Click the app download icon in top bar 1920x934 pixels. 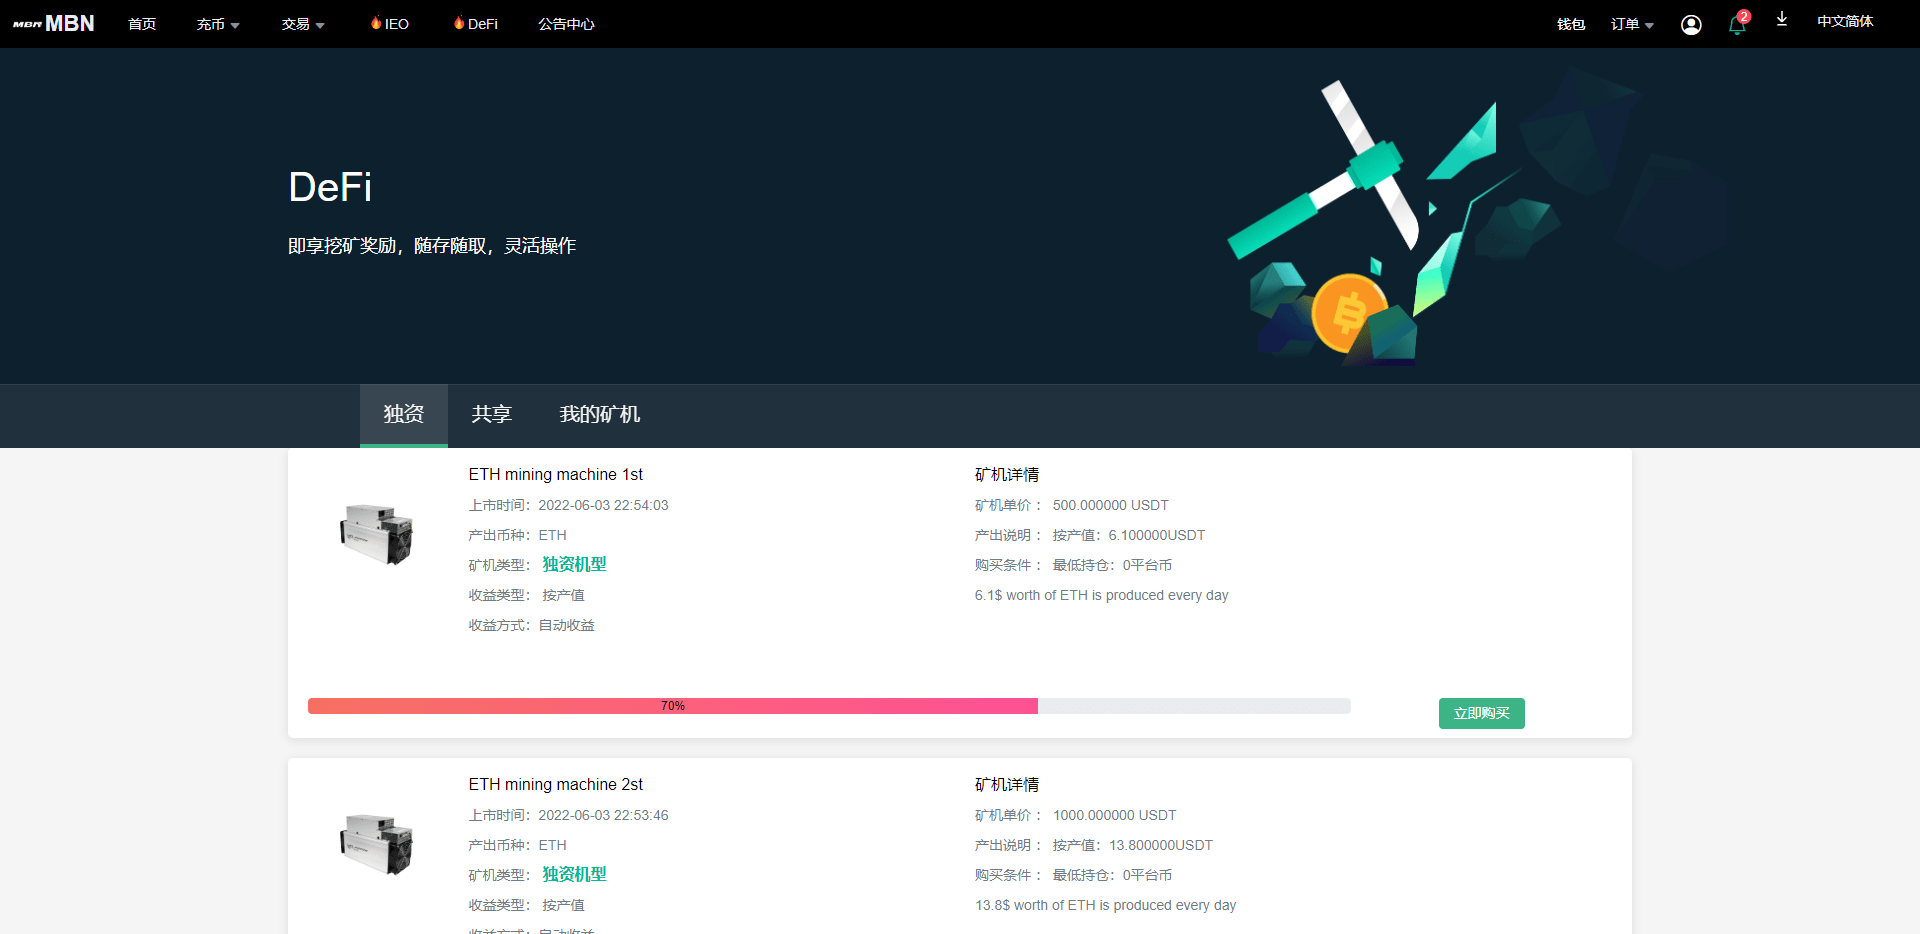pyautogui.click(x=1781, y=20)
